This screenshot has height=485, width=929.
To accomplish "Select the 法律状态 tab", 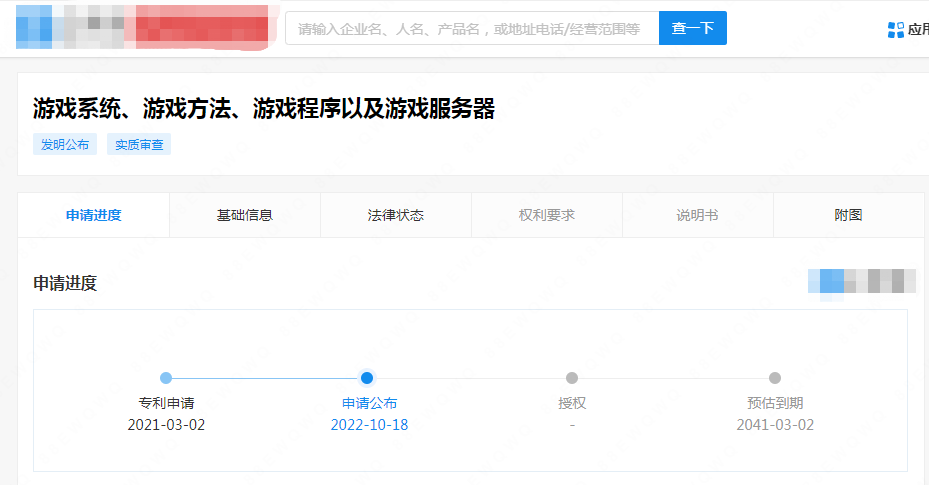I will coord(396,215).
